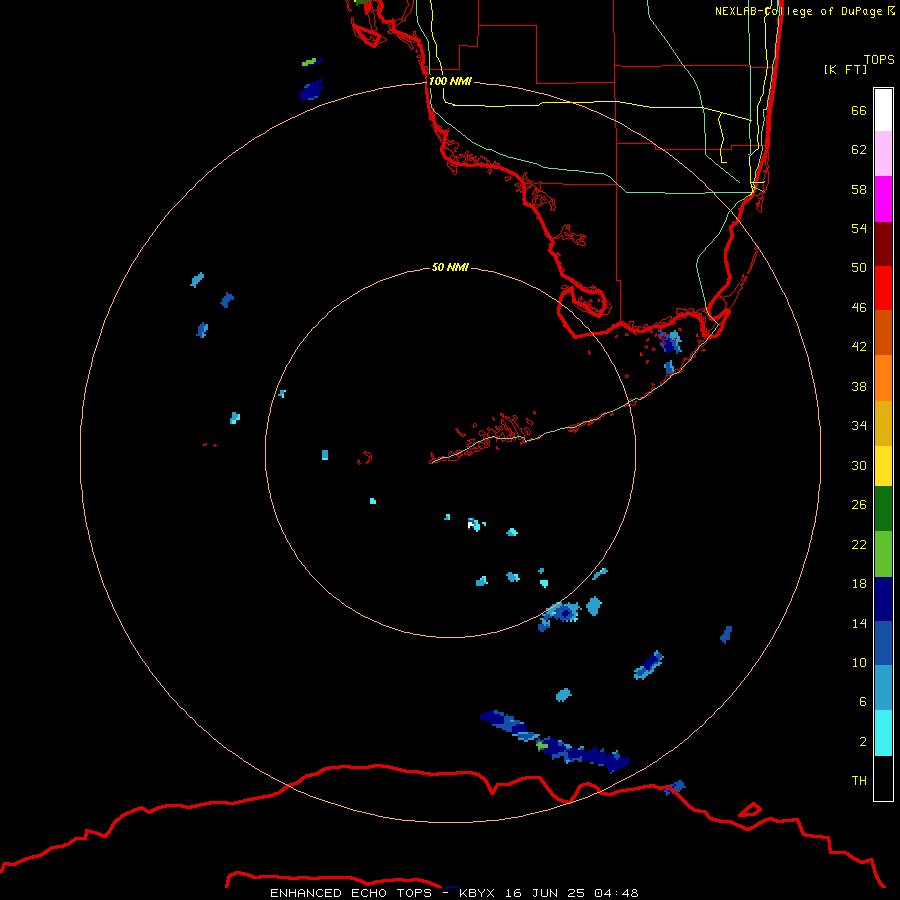
Task: Select the 'KBYX' radar site identifier
Action: click(x=476, y=893)
